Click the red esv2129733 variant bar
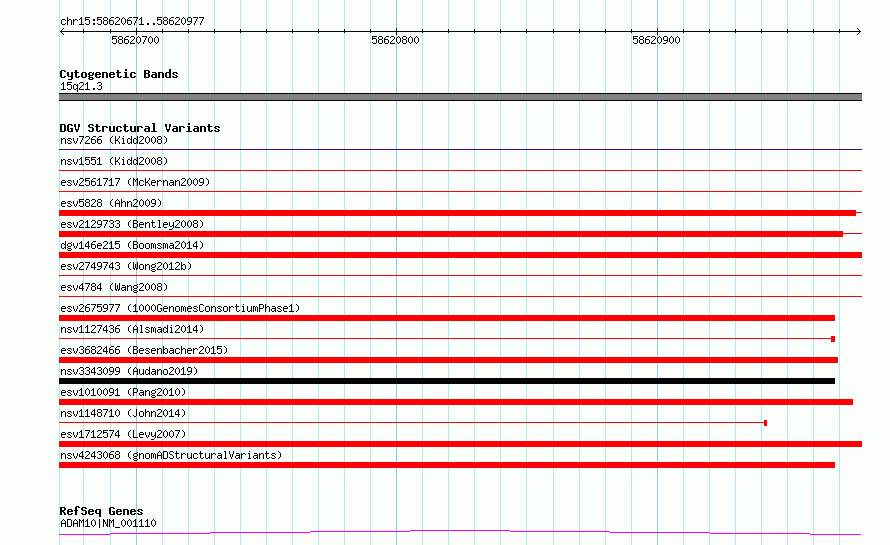This screenshot has width=890, height=545. [451, 234]
